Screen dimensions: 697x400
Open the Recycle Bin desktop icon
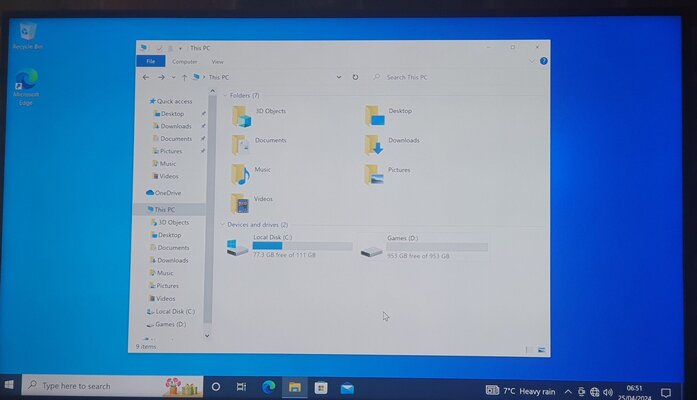pyautogui.click(x=28, y=36)
